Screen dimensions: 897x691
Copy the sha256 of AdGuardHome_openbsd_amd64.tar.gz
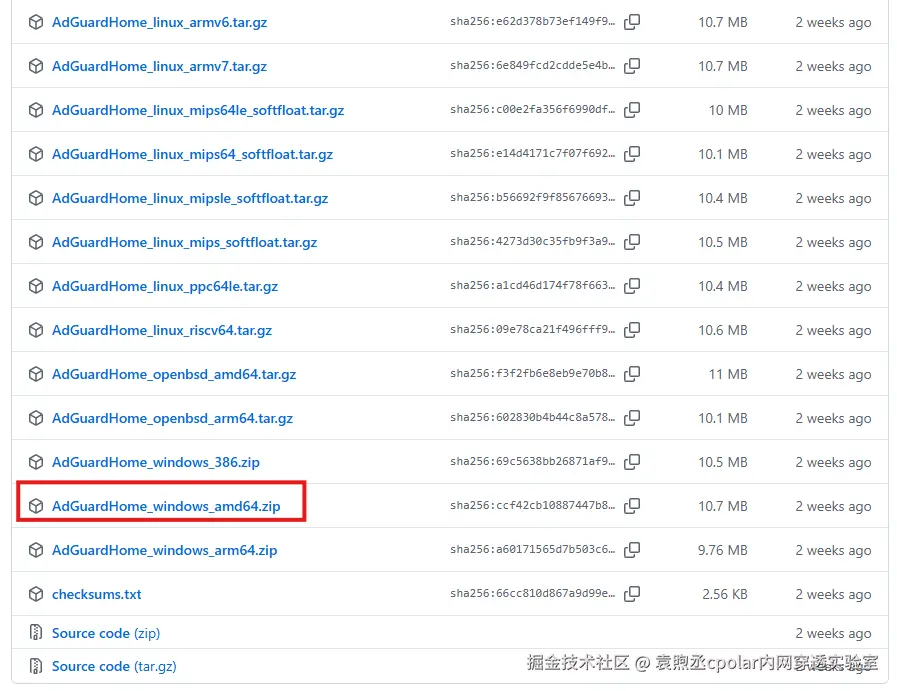[x=632, y=374]
